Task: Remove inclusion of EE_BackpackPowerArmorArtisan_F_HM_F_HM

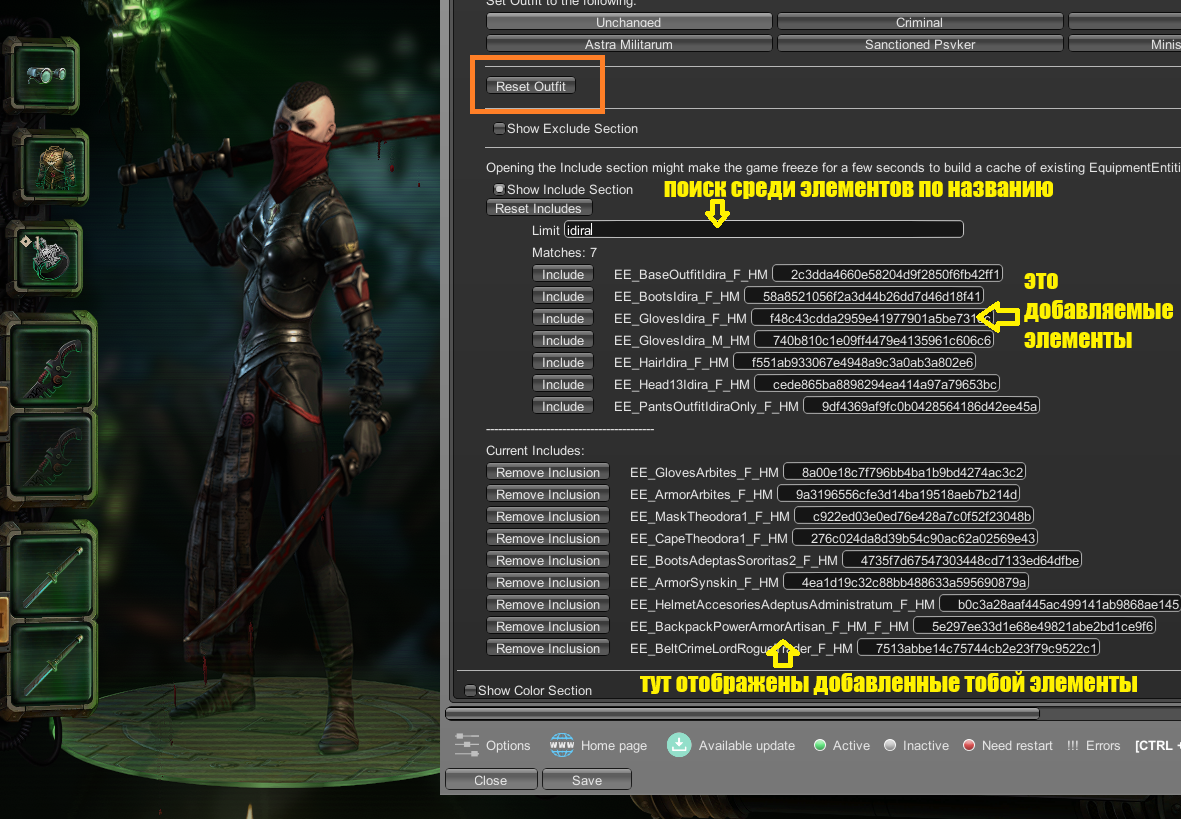Action: tap(548, 626)
